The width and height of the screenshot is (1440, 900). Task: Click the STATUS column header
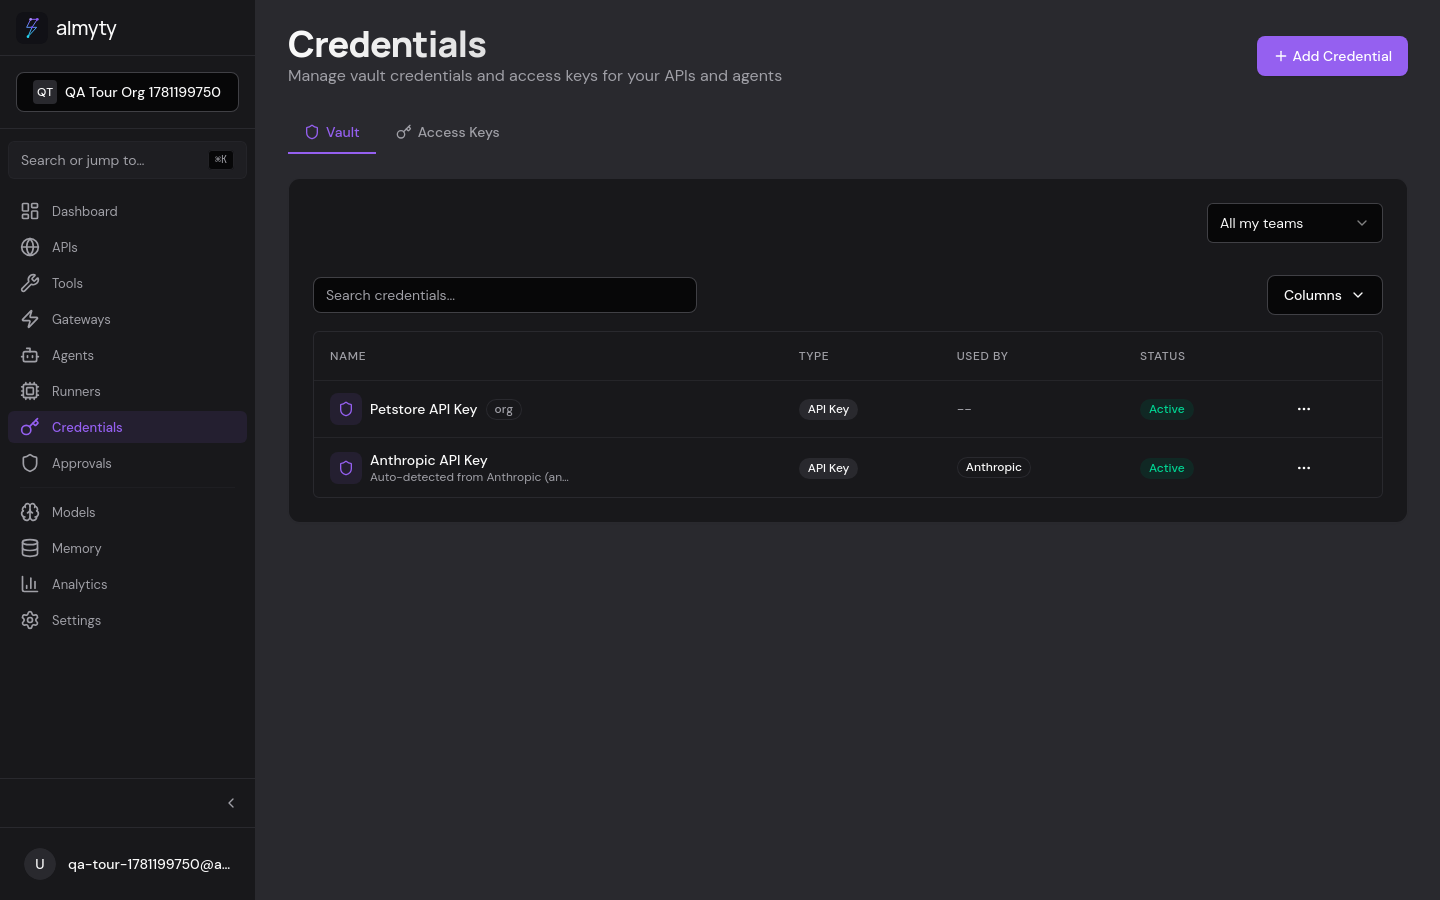coord(1162,356)
